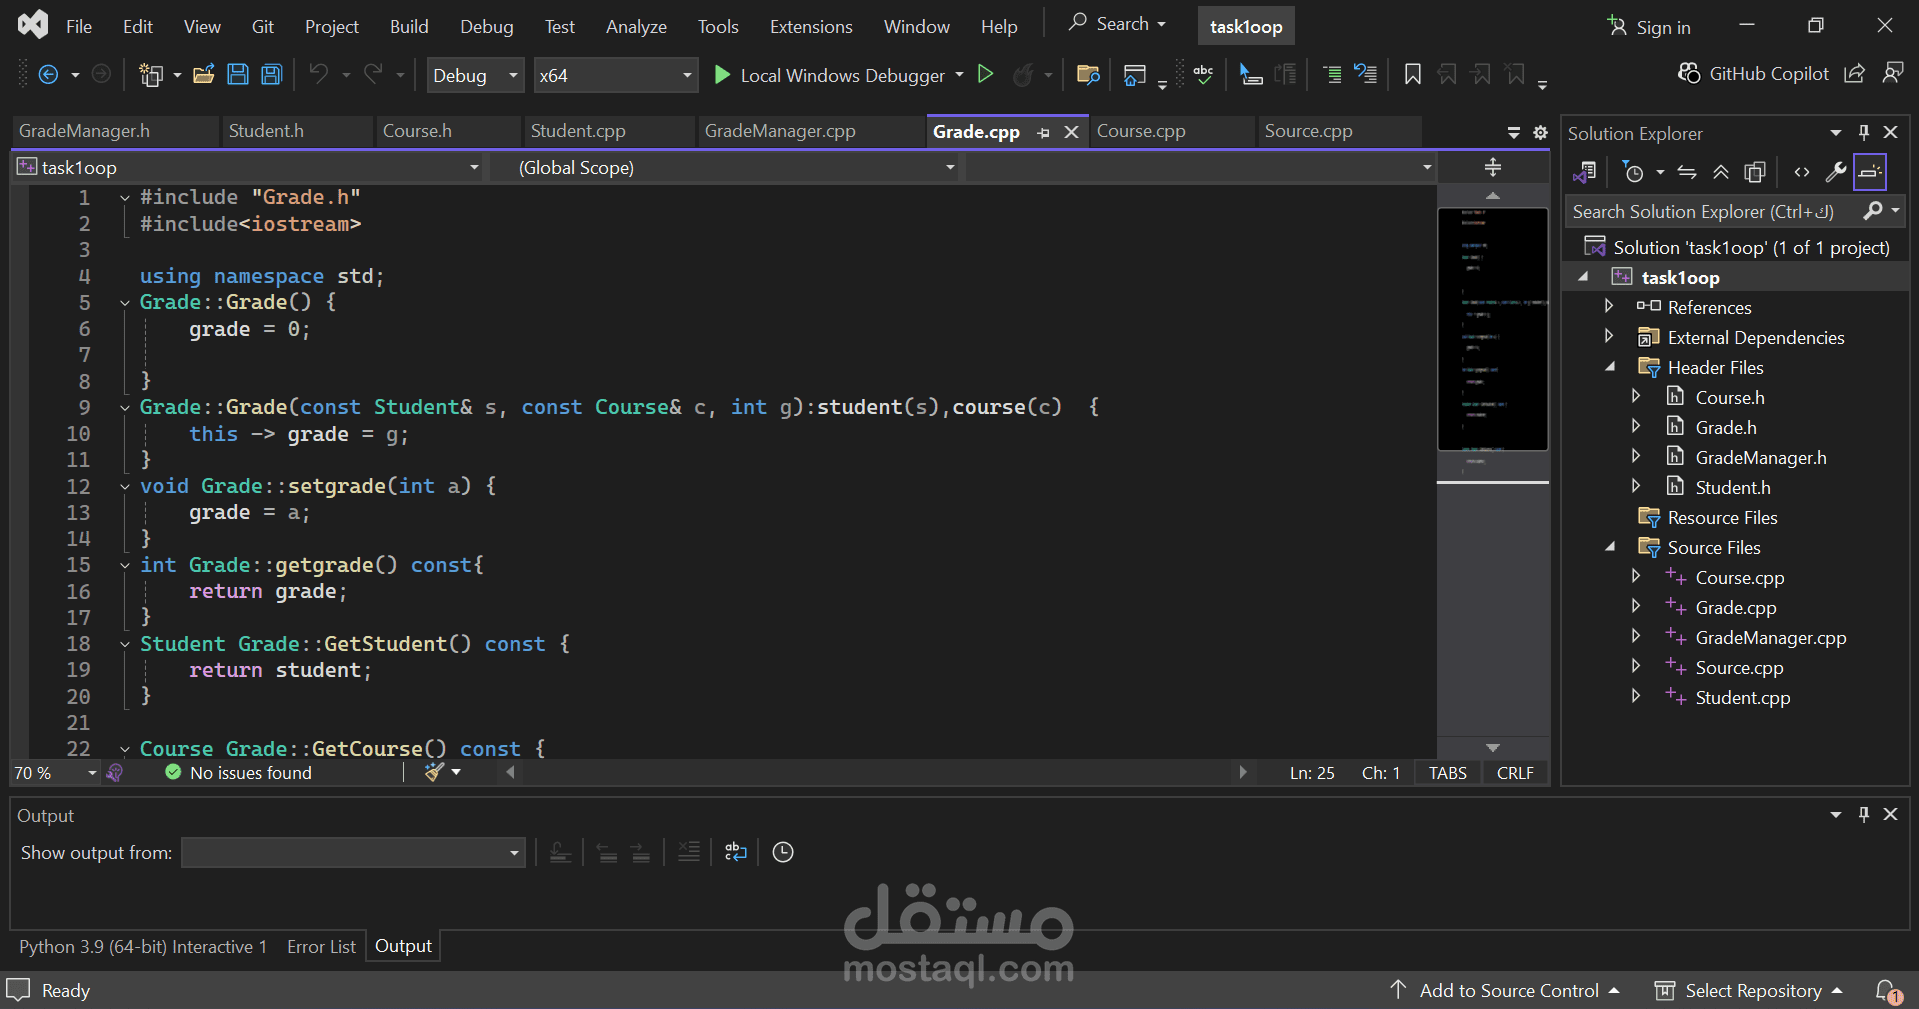Click the Pending Changes Filter clock icon

1634,173
